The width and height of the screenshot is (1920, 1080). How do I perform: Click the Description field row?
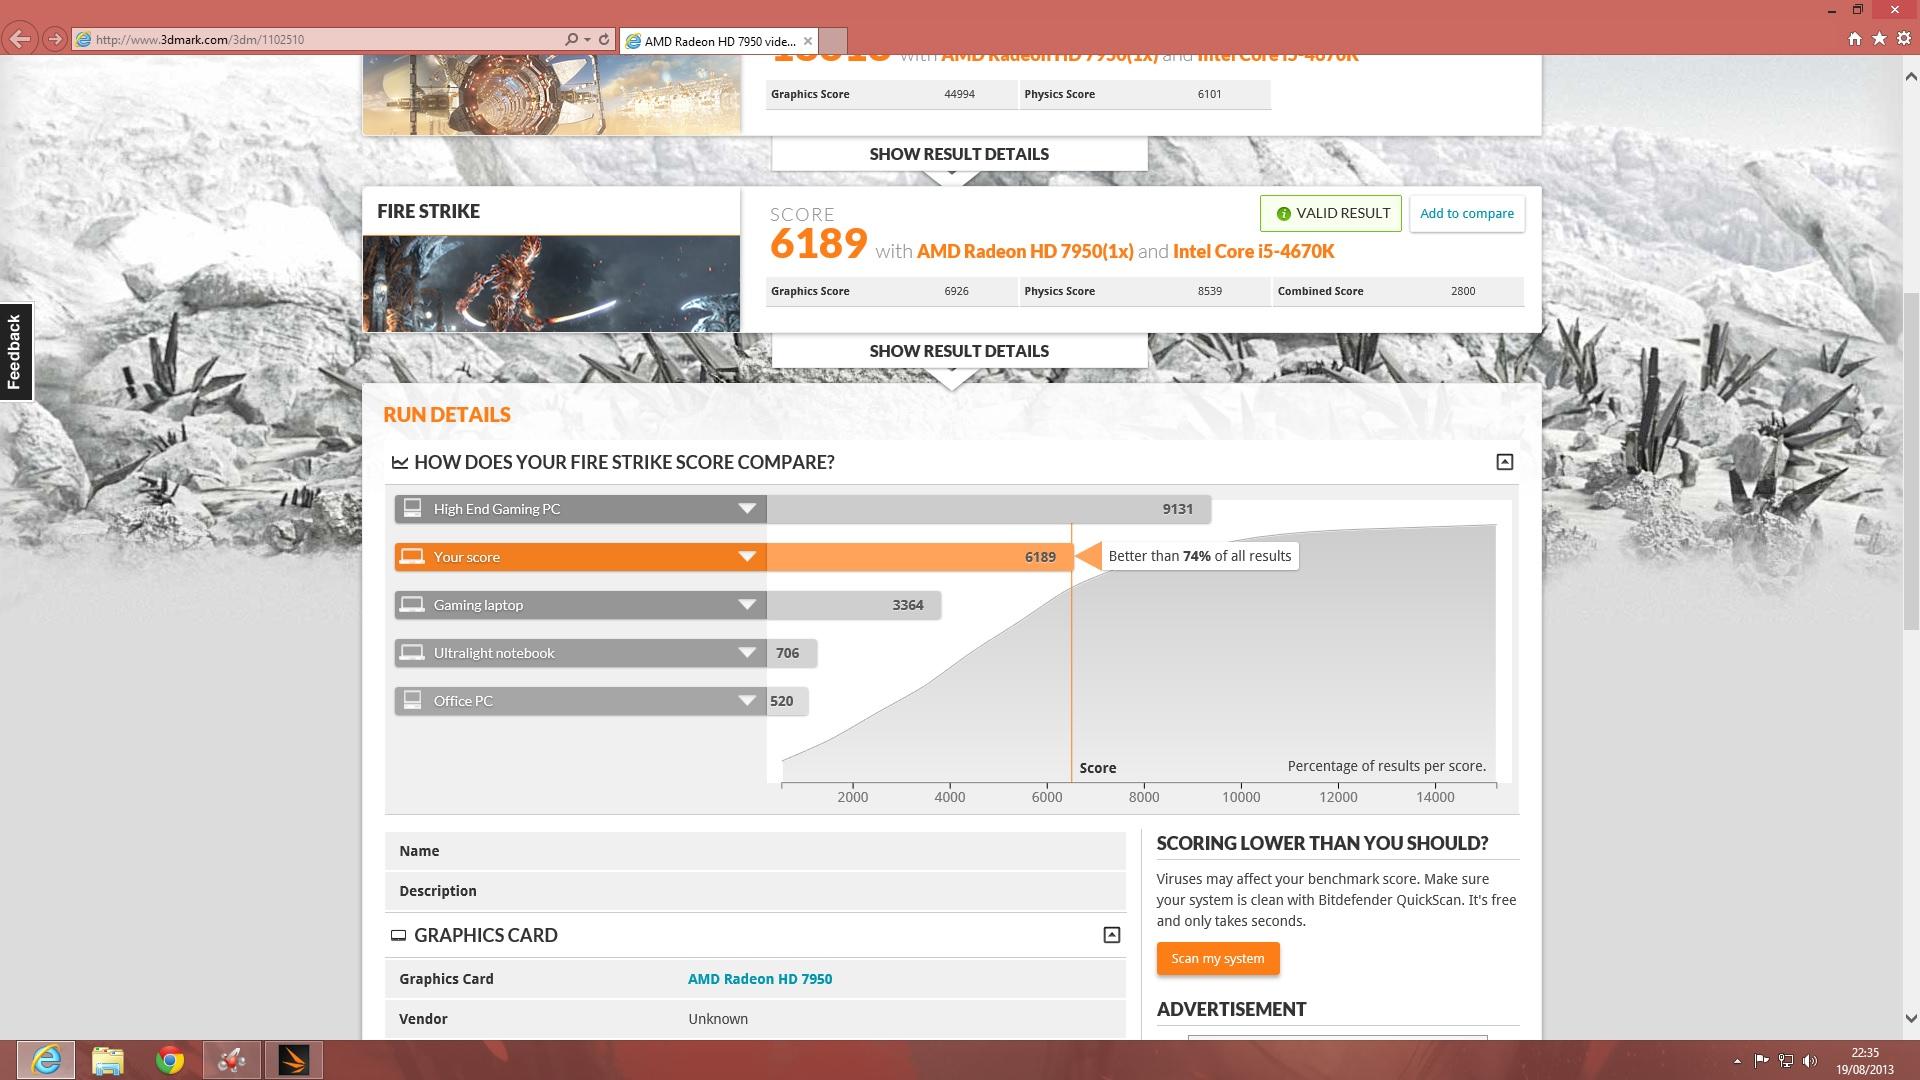click(755, 891)
